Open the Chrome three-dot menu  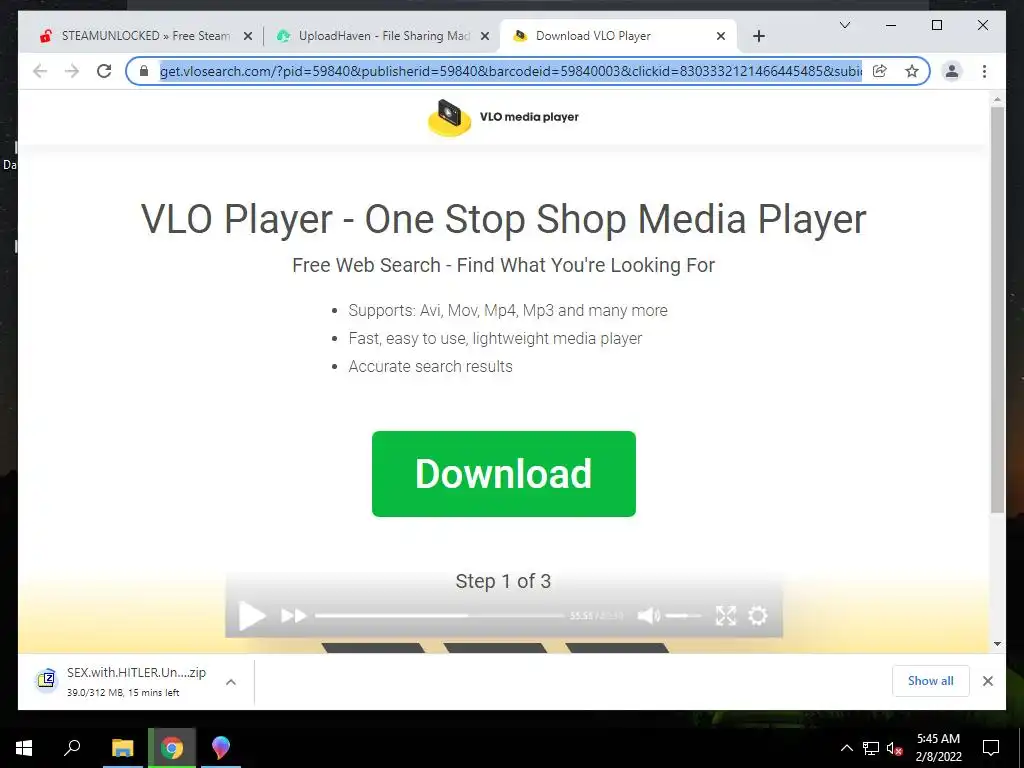[x=984, y=71]
